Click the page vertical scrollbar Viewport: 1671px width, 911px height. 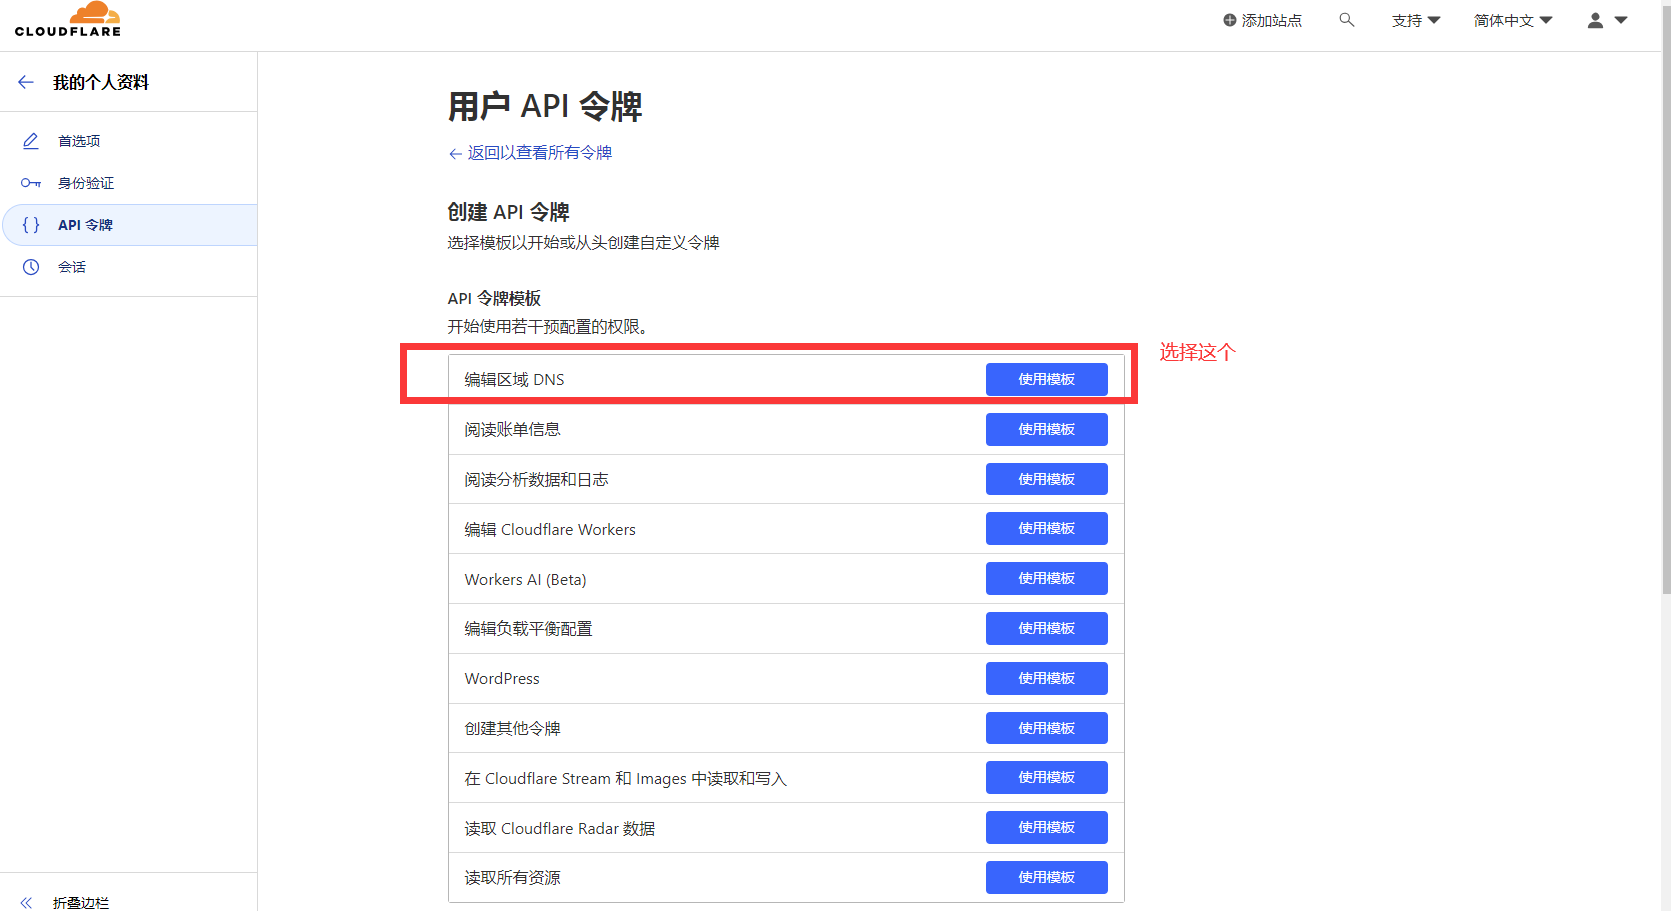click(1666, 300)
